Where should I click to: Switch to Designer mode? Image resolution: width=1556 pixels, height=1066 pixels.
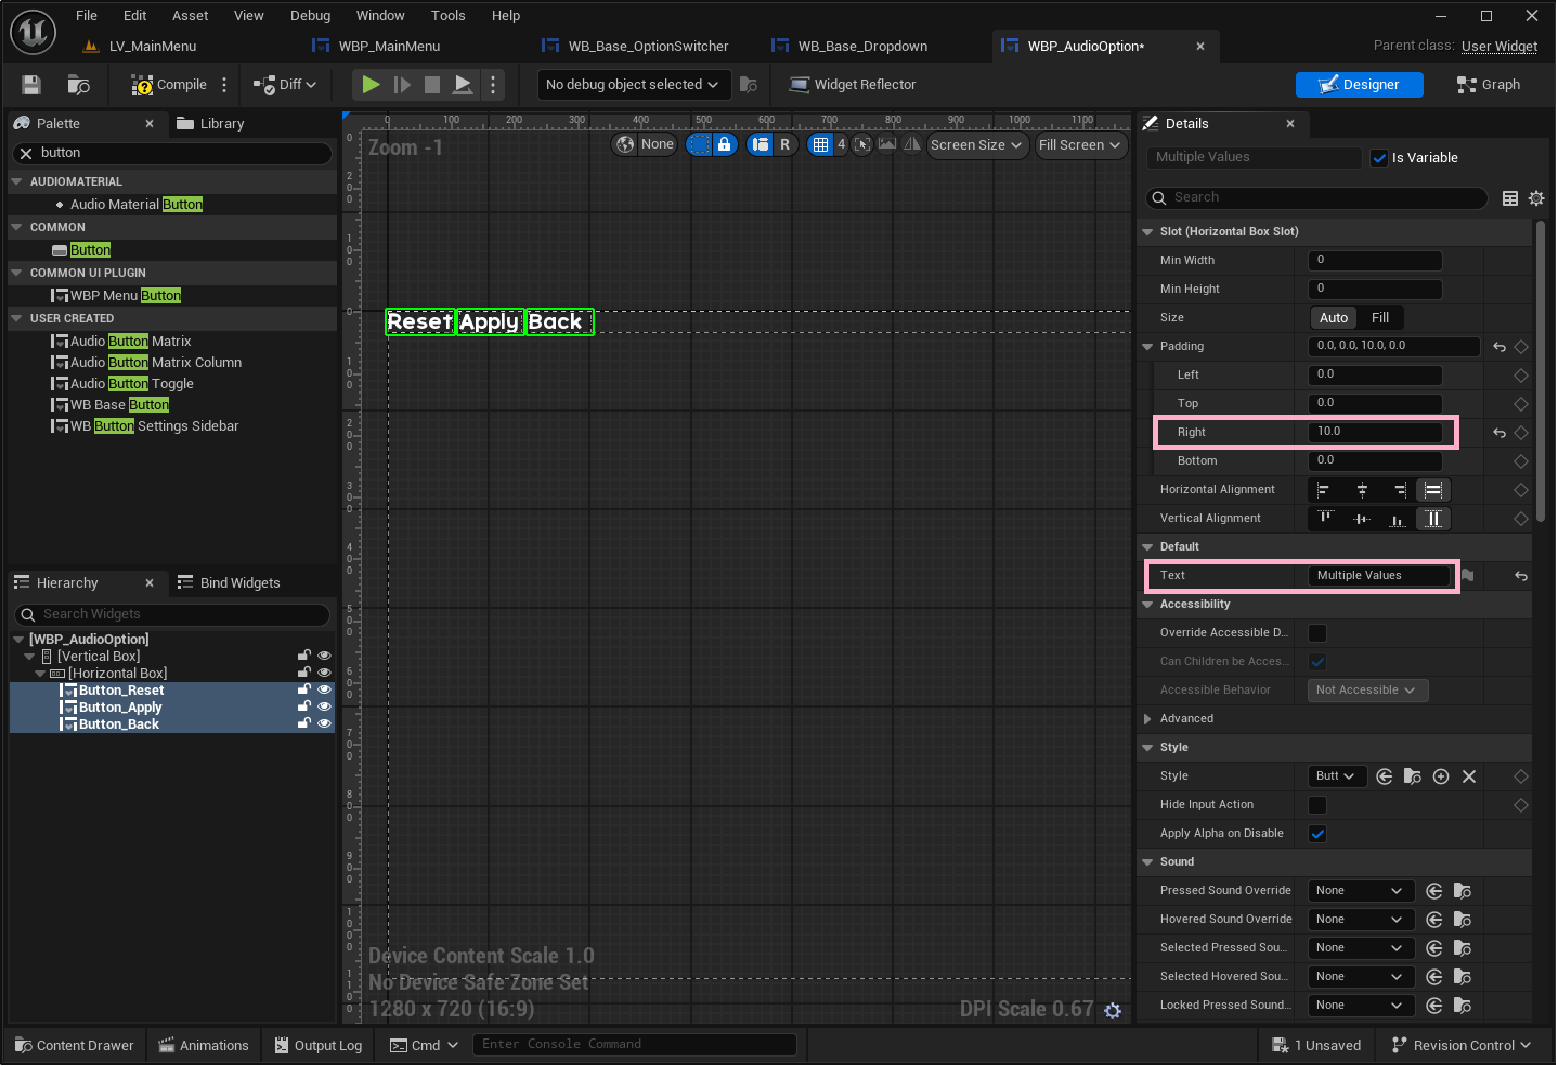[x=1360, y=85]
